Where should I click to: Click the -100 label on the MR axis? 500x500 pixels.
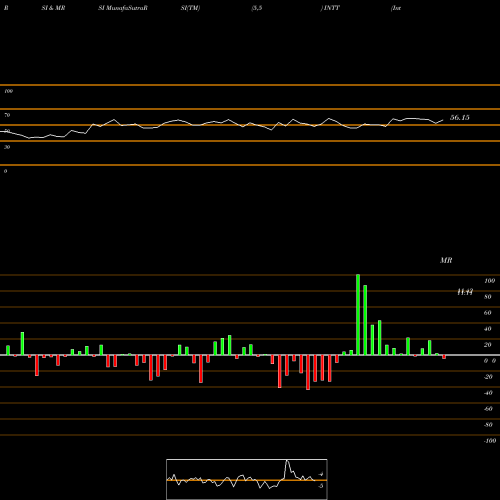pyautogui.click(x=490, y=441)
